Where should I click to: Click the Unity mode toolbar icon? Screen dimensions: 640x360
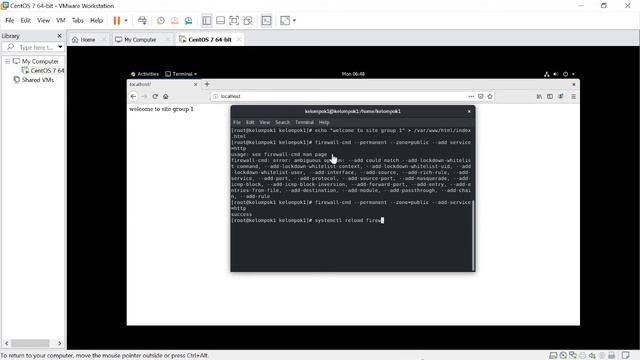[248, 20]
